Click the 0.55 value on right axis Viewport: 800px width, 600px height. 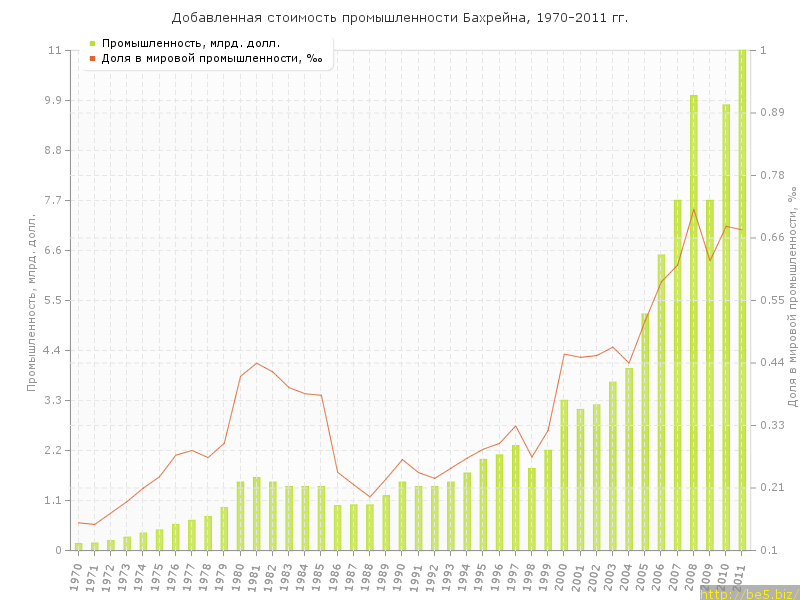click(771, 300)
